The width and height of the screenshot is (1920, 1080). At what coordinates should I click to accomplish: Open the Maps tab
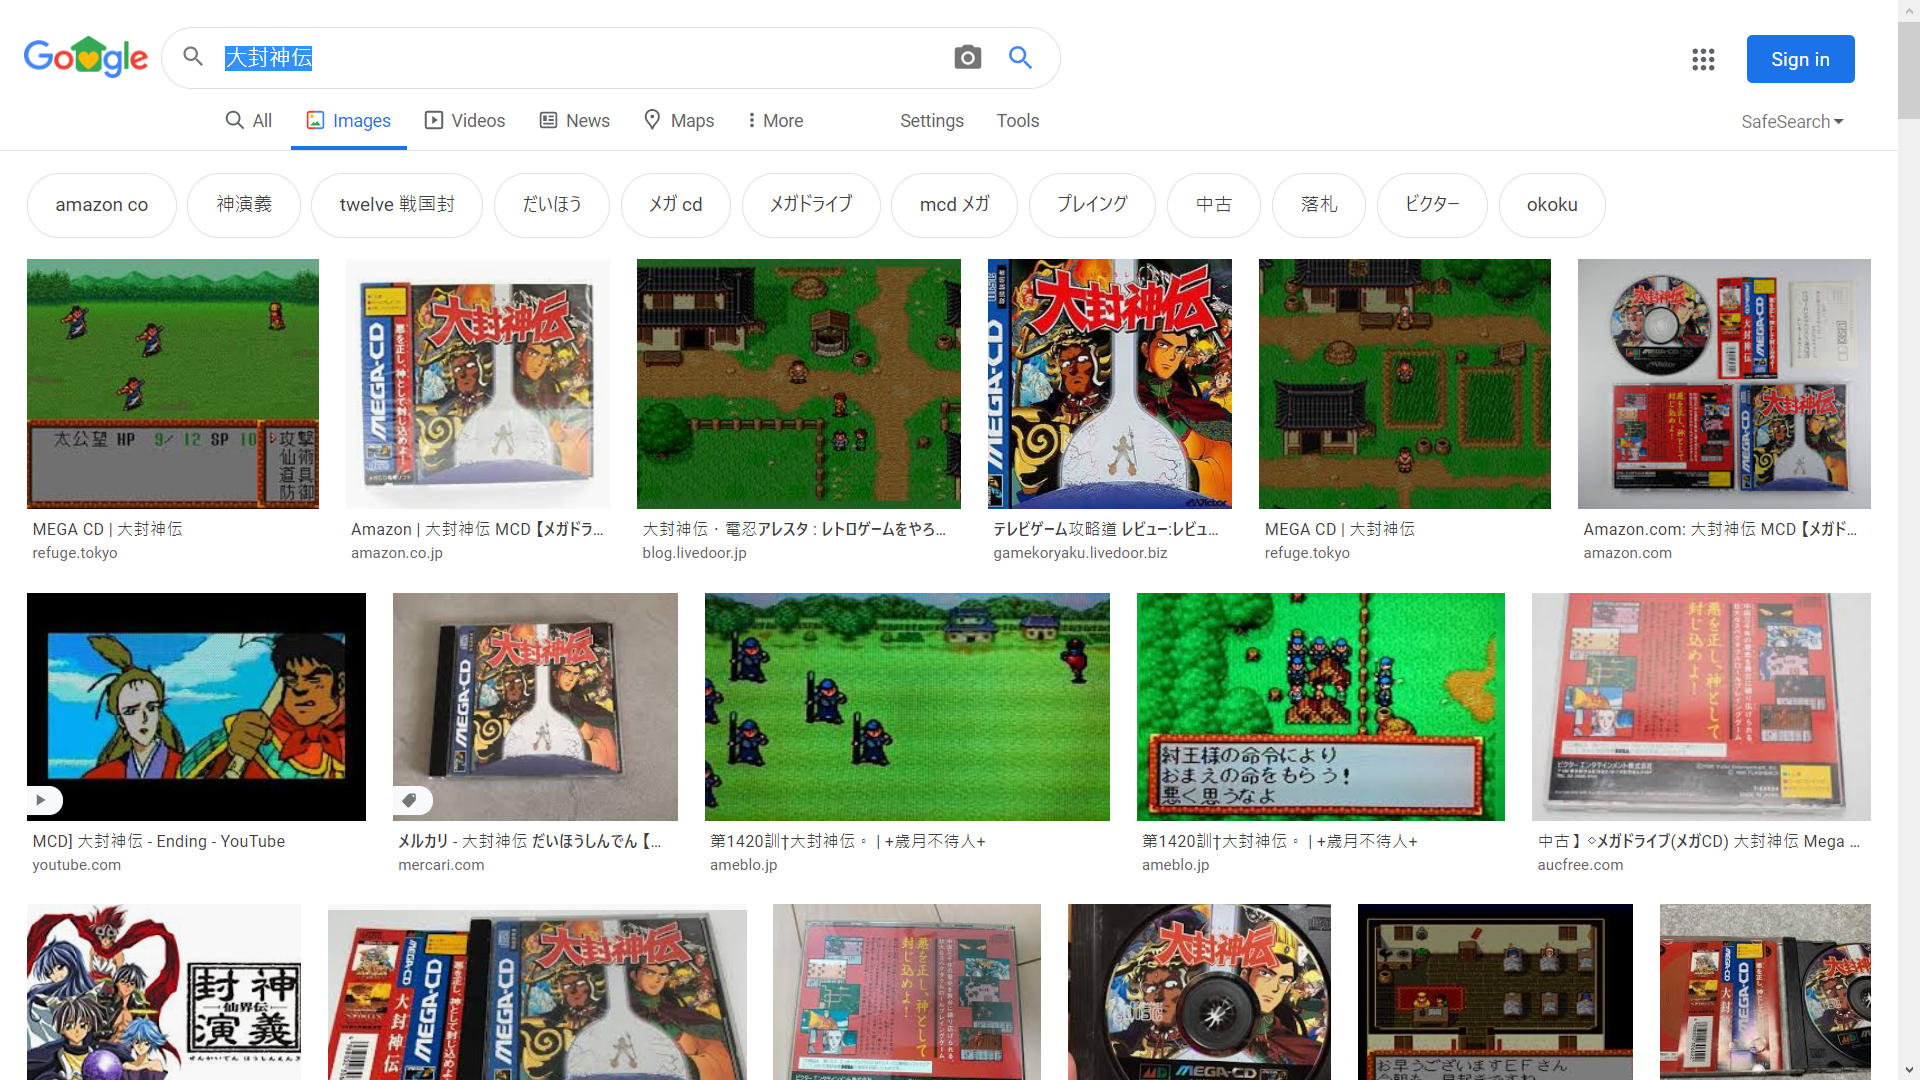pyautogui.click(x=679, y=121)
